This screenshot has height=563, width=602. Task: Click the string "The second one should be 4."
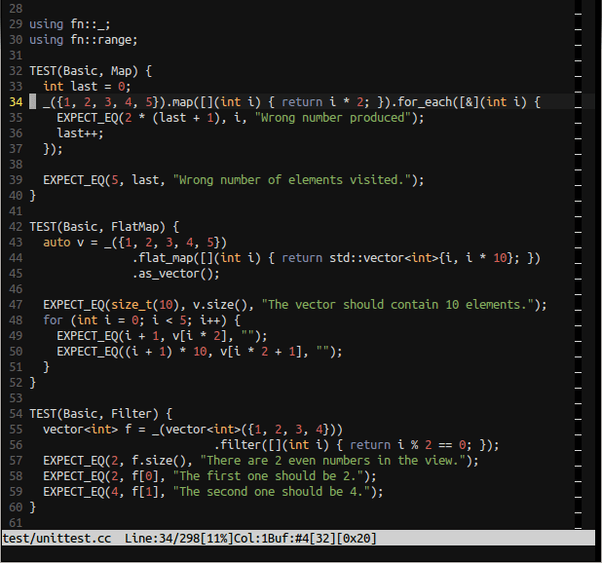271,492
